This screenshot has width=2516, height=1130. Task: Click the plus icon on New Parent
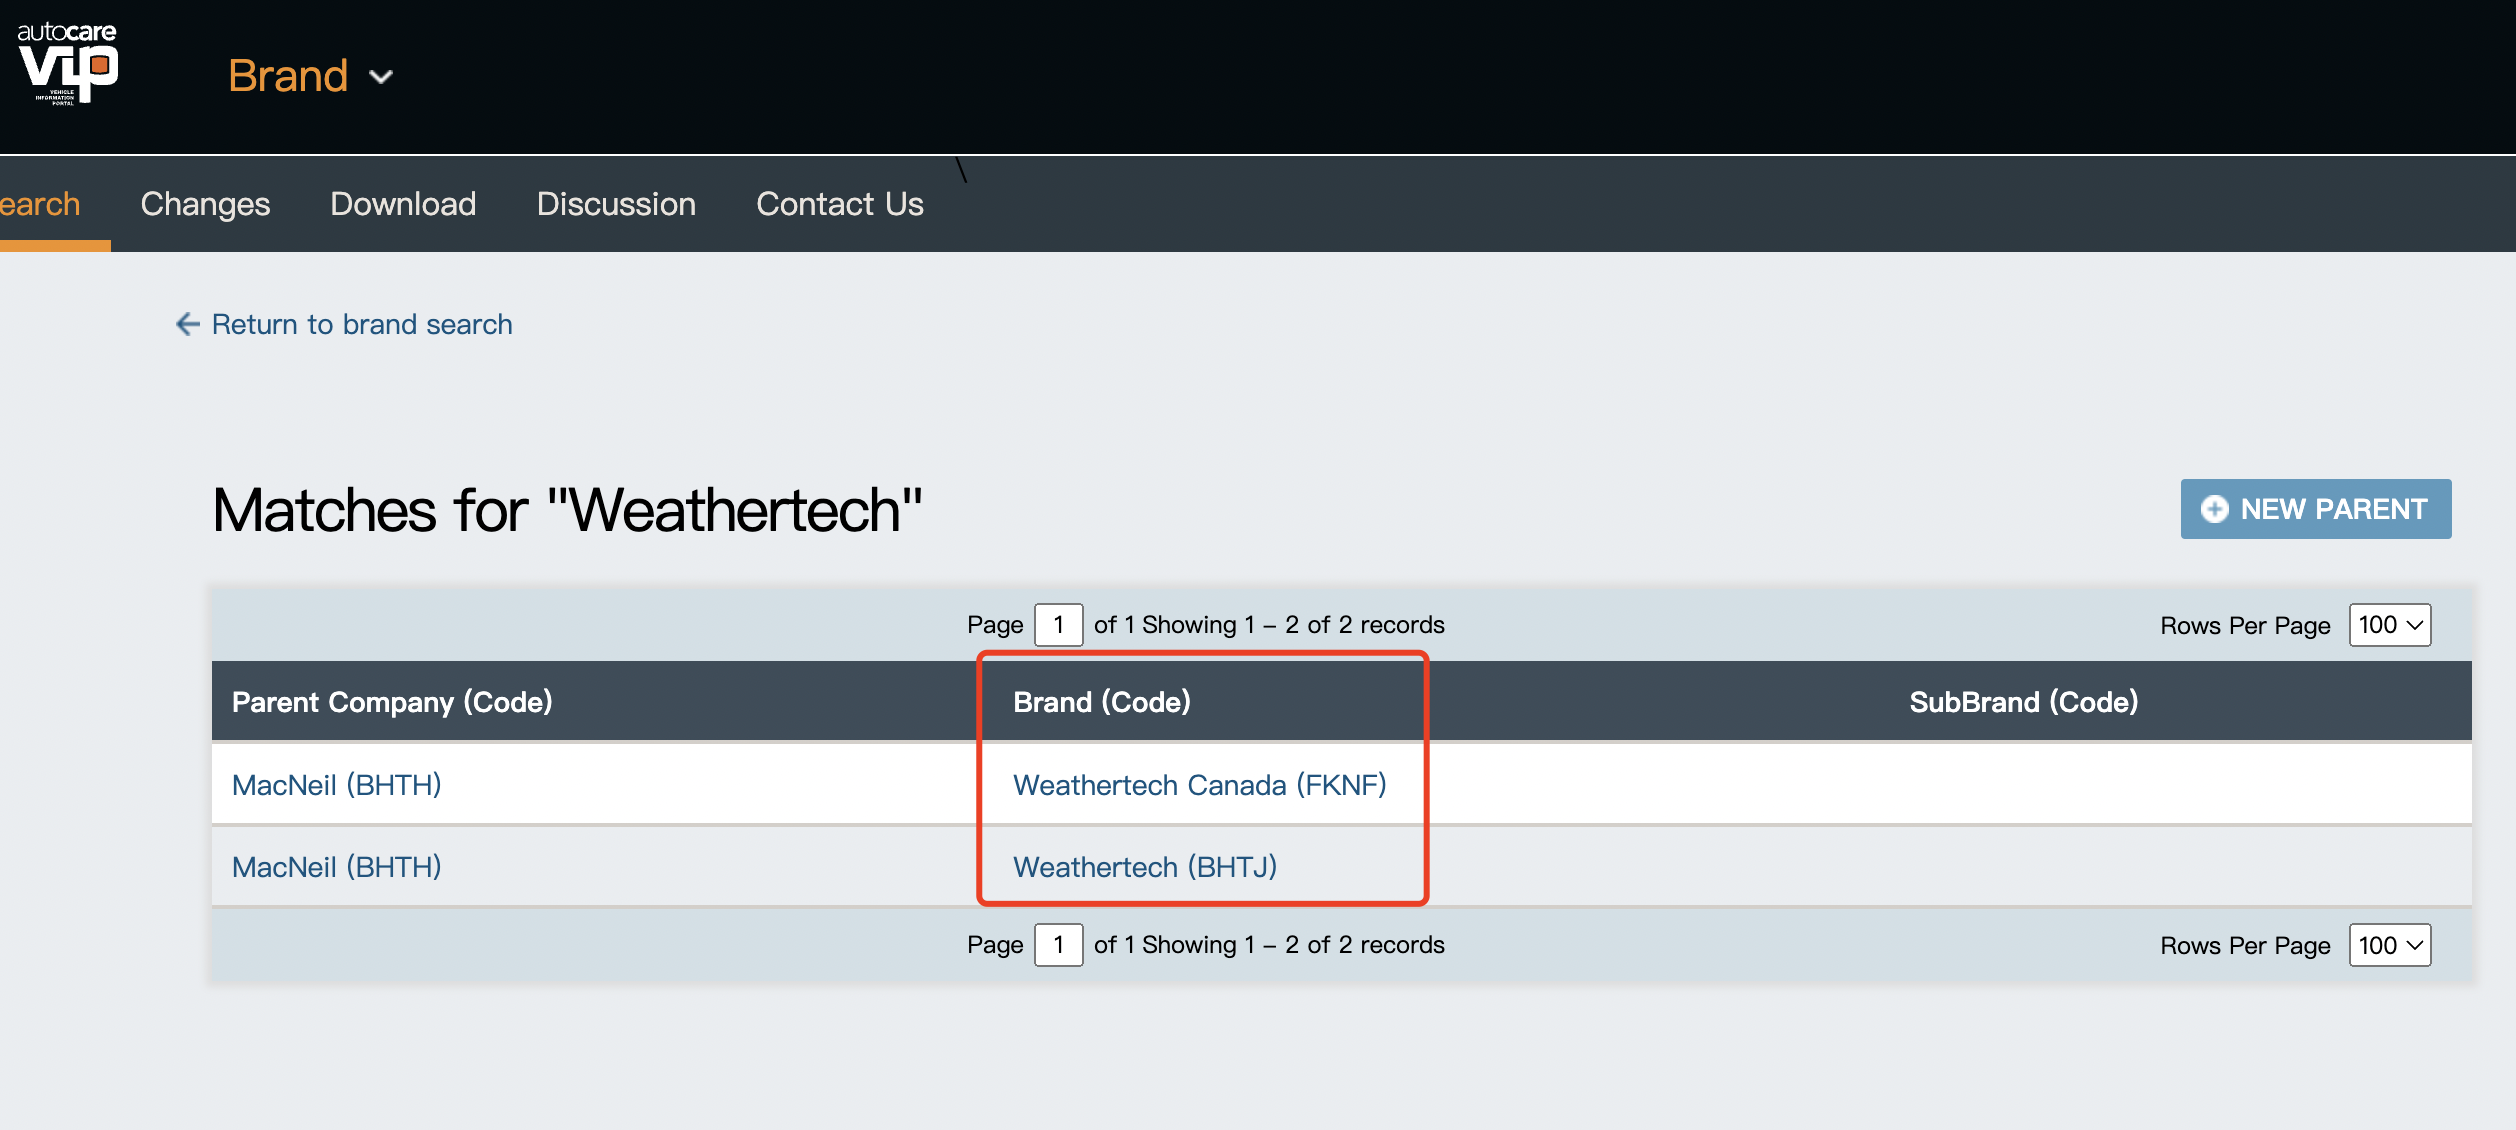click(x=2214, y=509)
